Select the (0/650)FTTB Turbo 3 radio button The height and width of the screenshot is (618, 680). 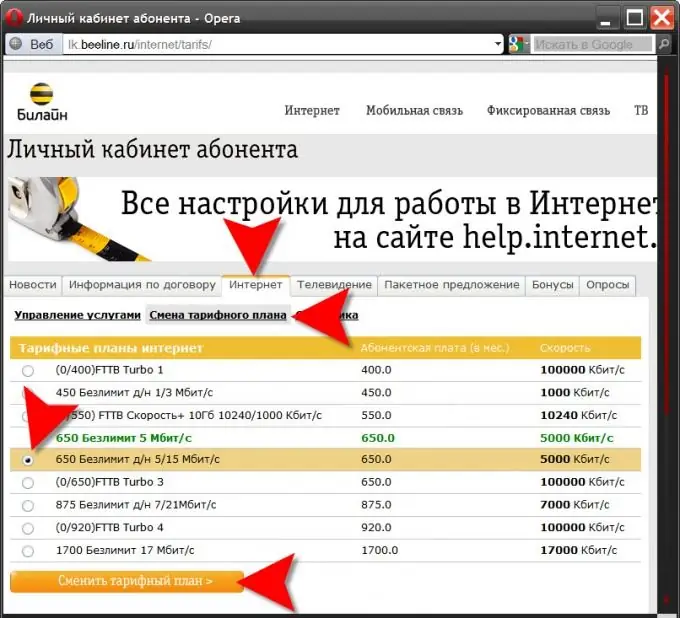(x=28, y=483)
